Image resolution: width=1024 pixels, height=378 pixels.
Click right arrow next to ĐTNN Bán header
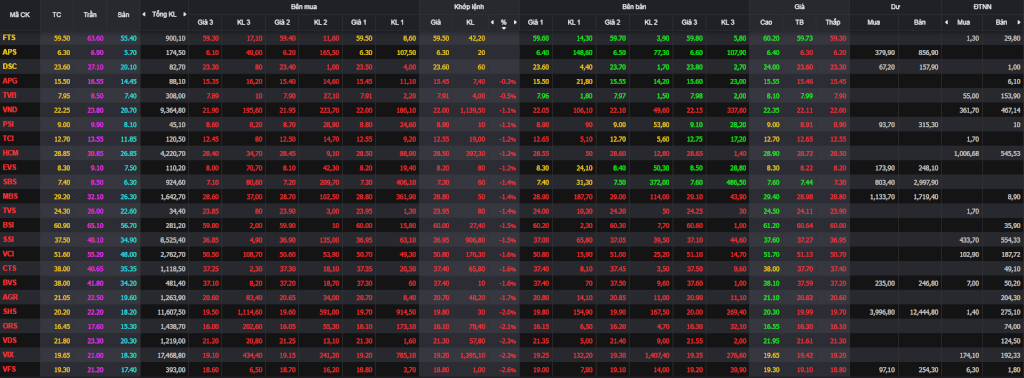tap(1020, 22)
